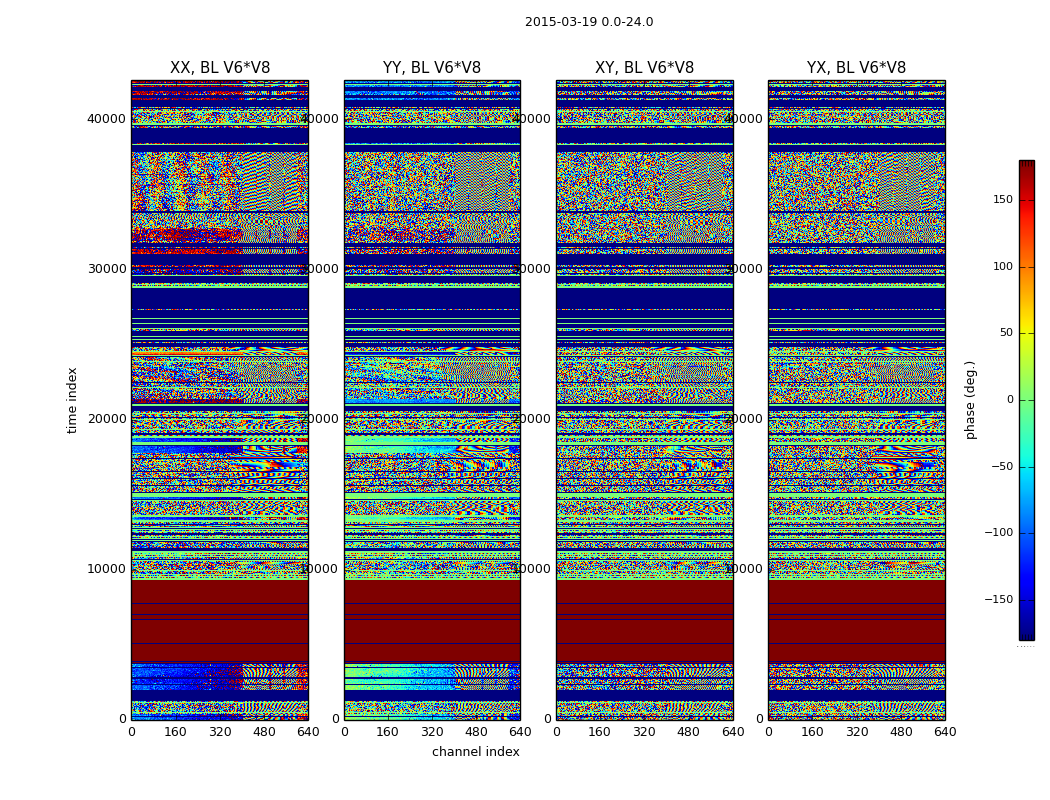The height and width of the screenshot is (800, 1050).
Task: Click the XY plot x-axis tick "160"
Action: click(600, 732)
